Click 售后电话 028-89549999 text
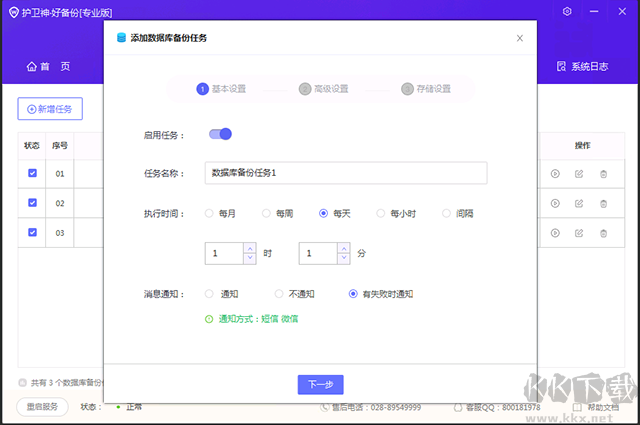The width and height of the screenshot is (640, 425). click(x=376, y=407)
